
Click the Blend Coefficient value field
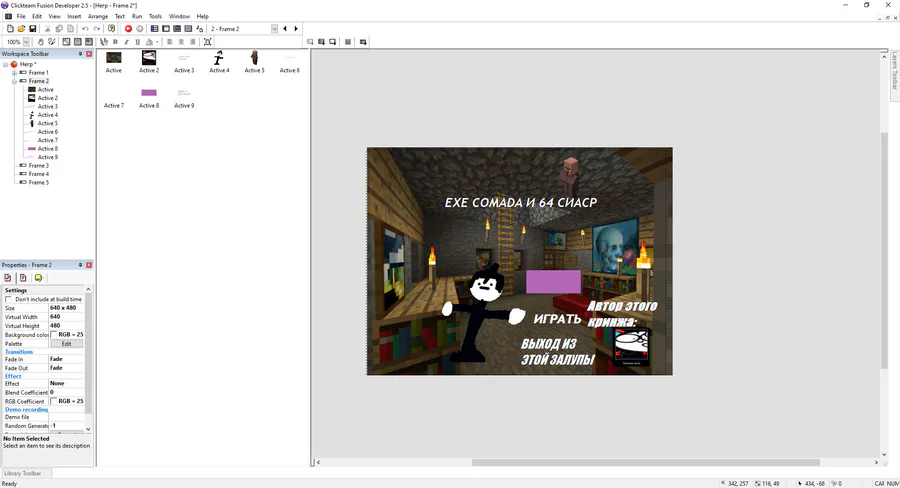pos(66,392)
